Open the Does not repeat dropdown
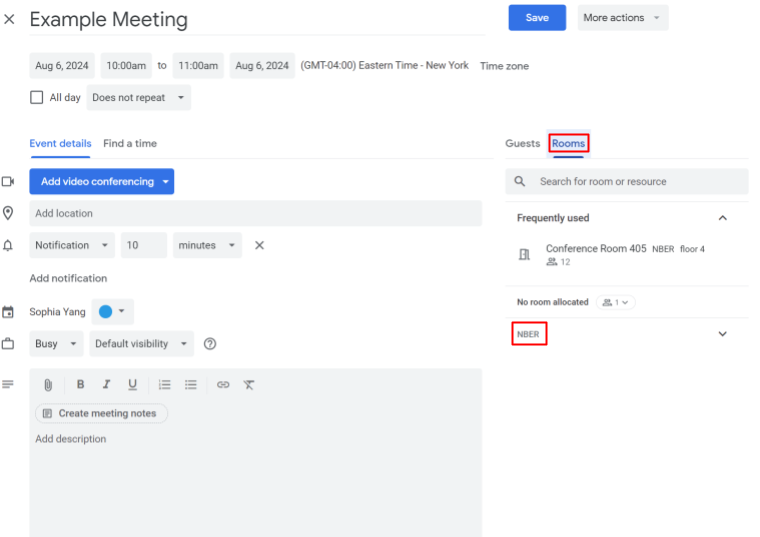 [x=138, y=97]
